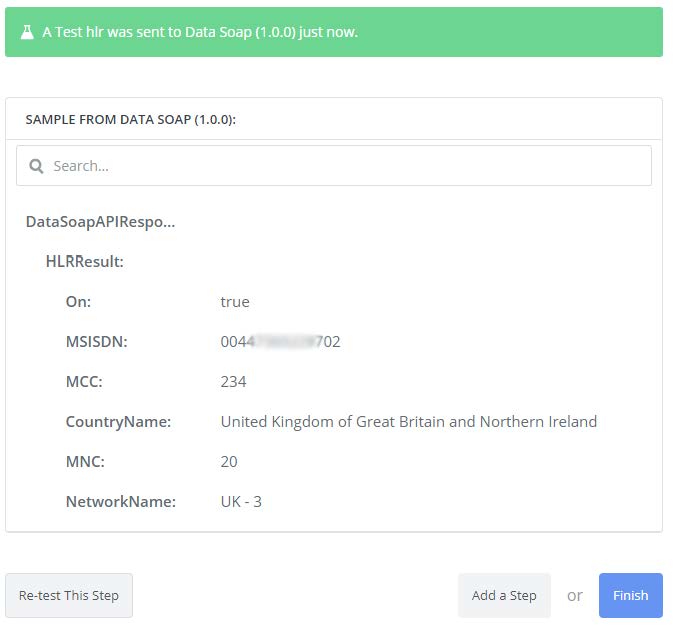
Task: Click the MCC: label
Action: (x=84, y=382)
